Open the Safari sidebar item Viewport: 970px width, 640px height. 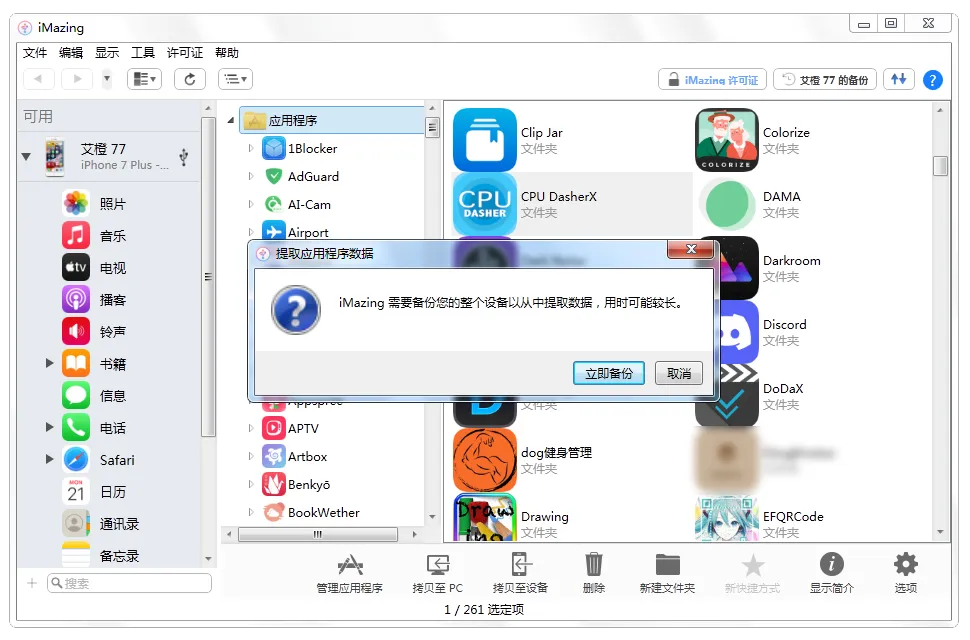coord(99,460)
